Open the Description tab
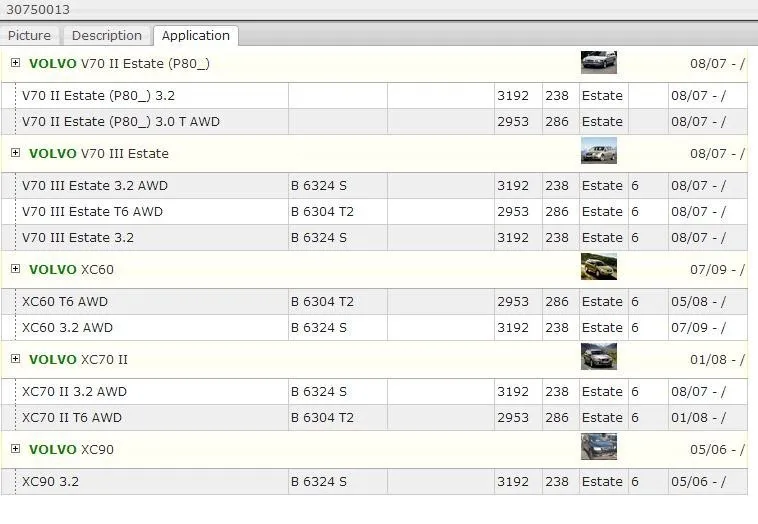This screenshot has width=758, height=524. 106,36
